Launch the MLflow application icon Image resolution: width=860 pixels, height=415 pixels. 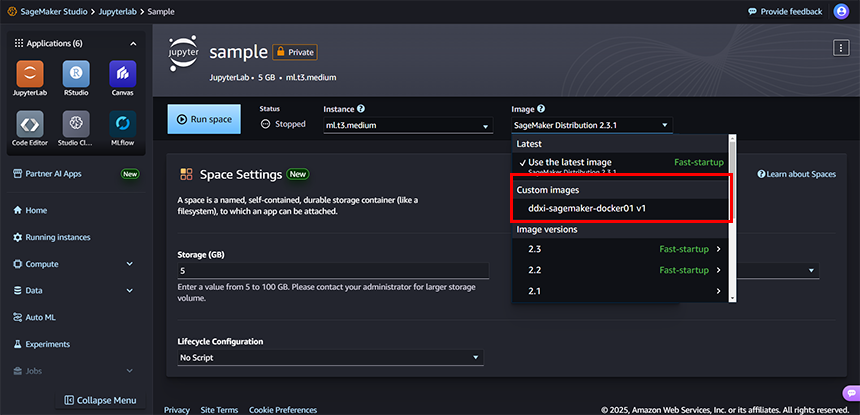pos(123,124)
